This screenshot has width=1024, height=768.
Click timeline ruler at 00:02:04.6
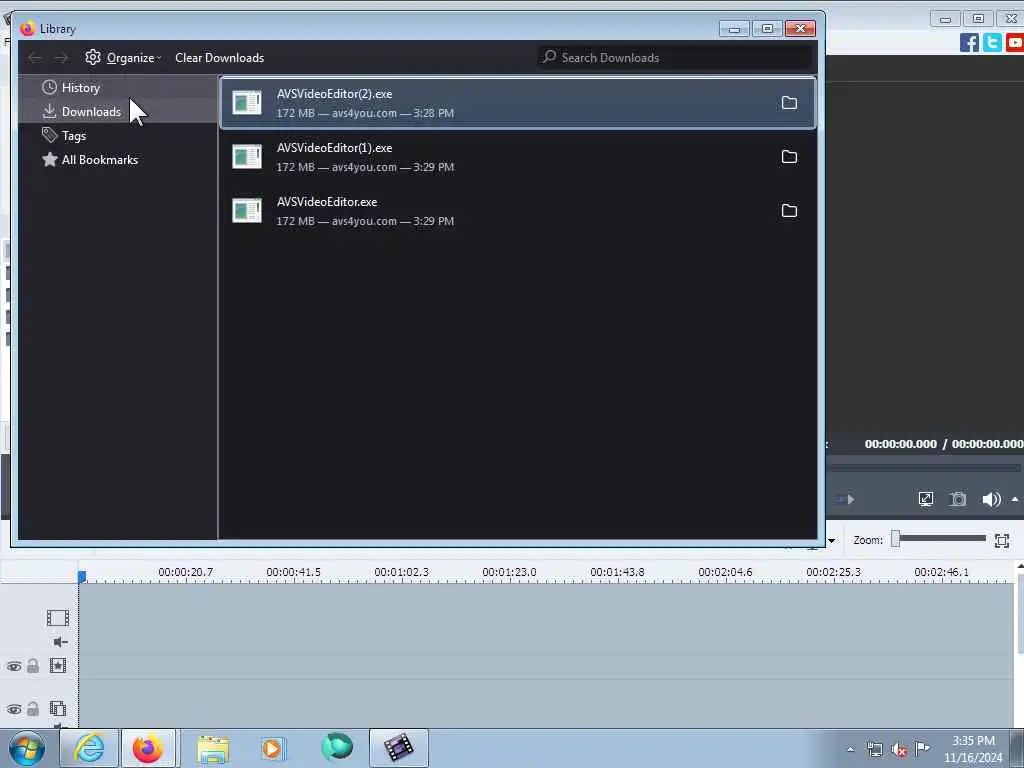(725, 572)
